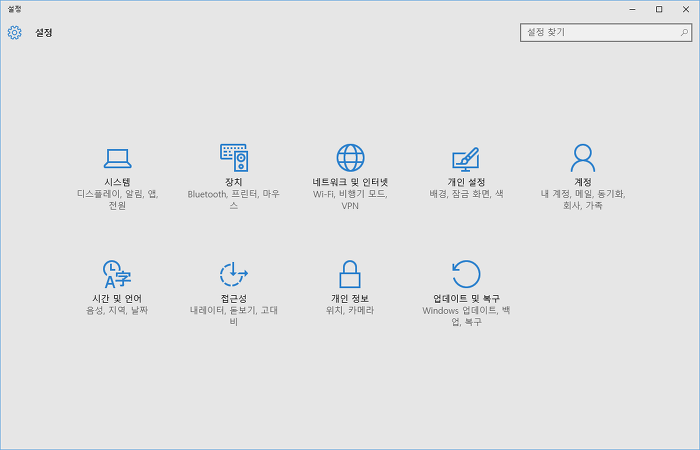Close the 설정 window

(x=686, y=9)
